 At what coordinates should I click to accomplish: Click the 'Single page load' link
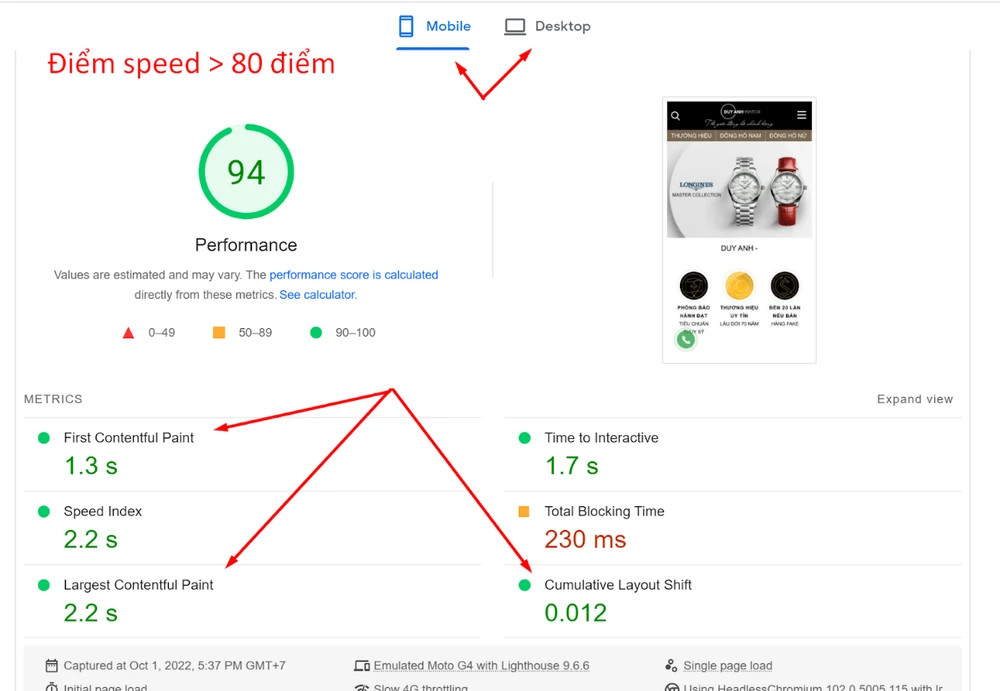pyautogui.click(x=727, y=666)
